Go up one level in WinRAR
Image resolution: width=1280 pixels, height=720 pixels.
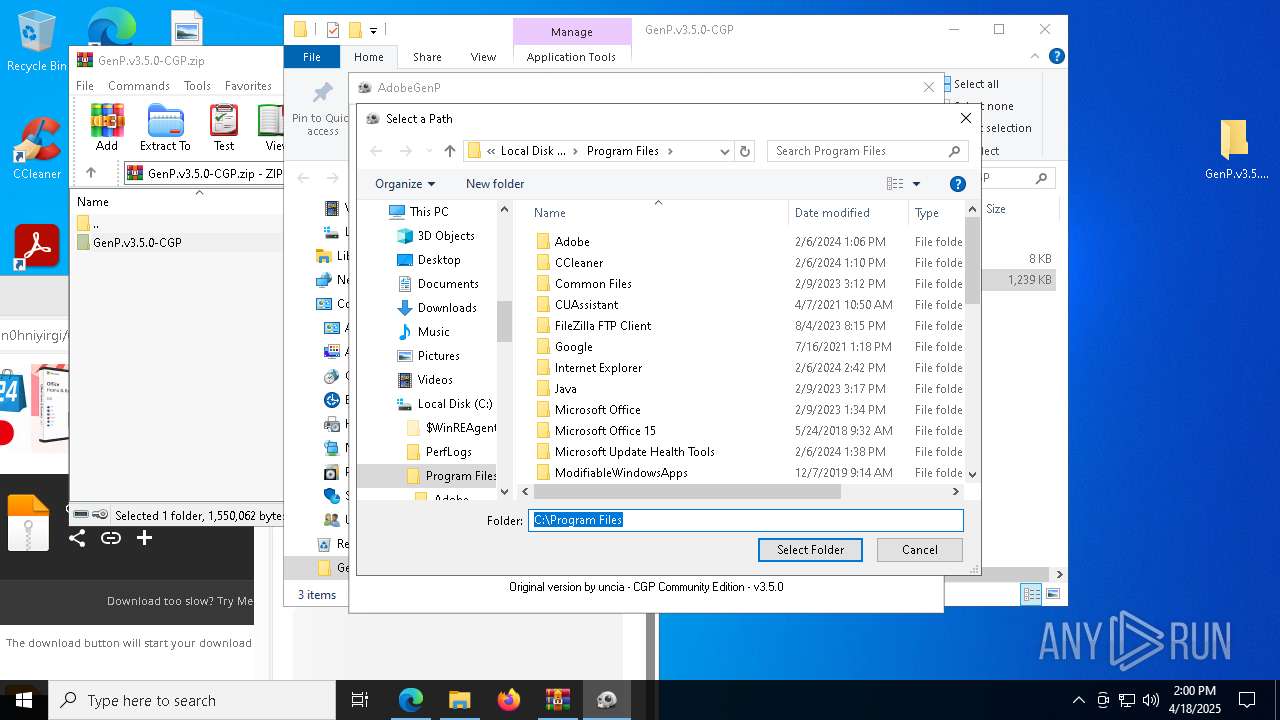click(x=91, y=173)
